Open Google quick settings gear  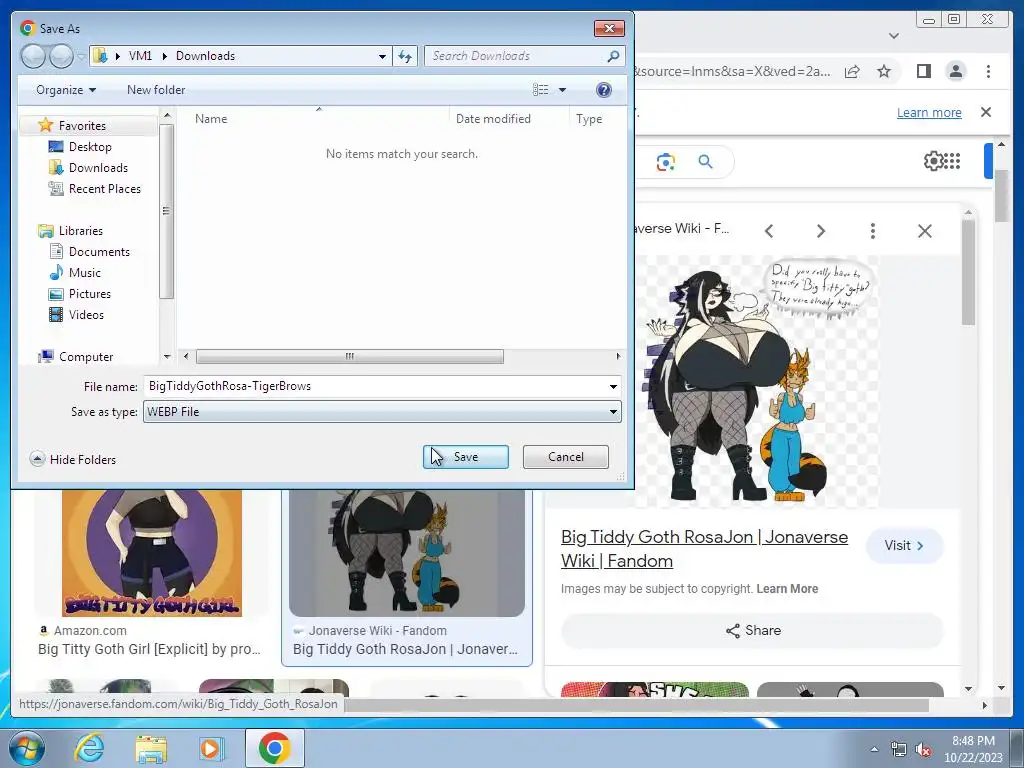tap(933, 161)
